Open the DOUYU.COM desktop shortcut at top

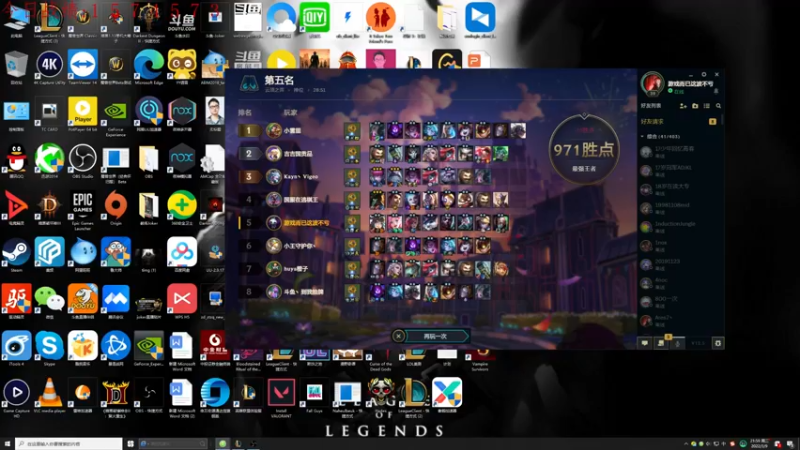coord(182,20)
